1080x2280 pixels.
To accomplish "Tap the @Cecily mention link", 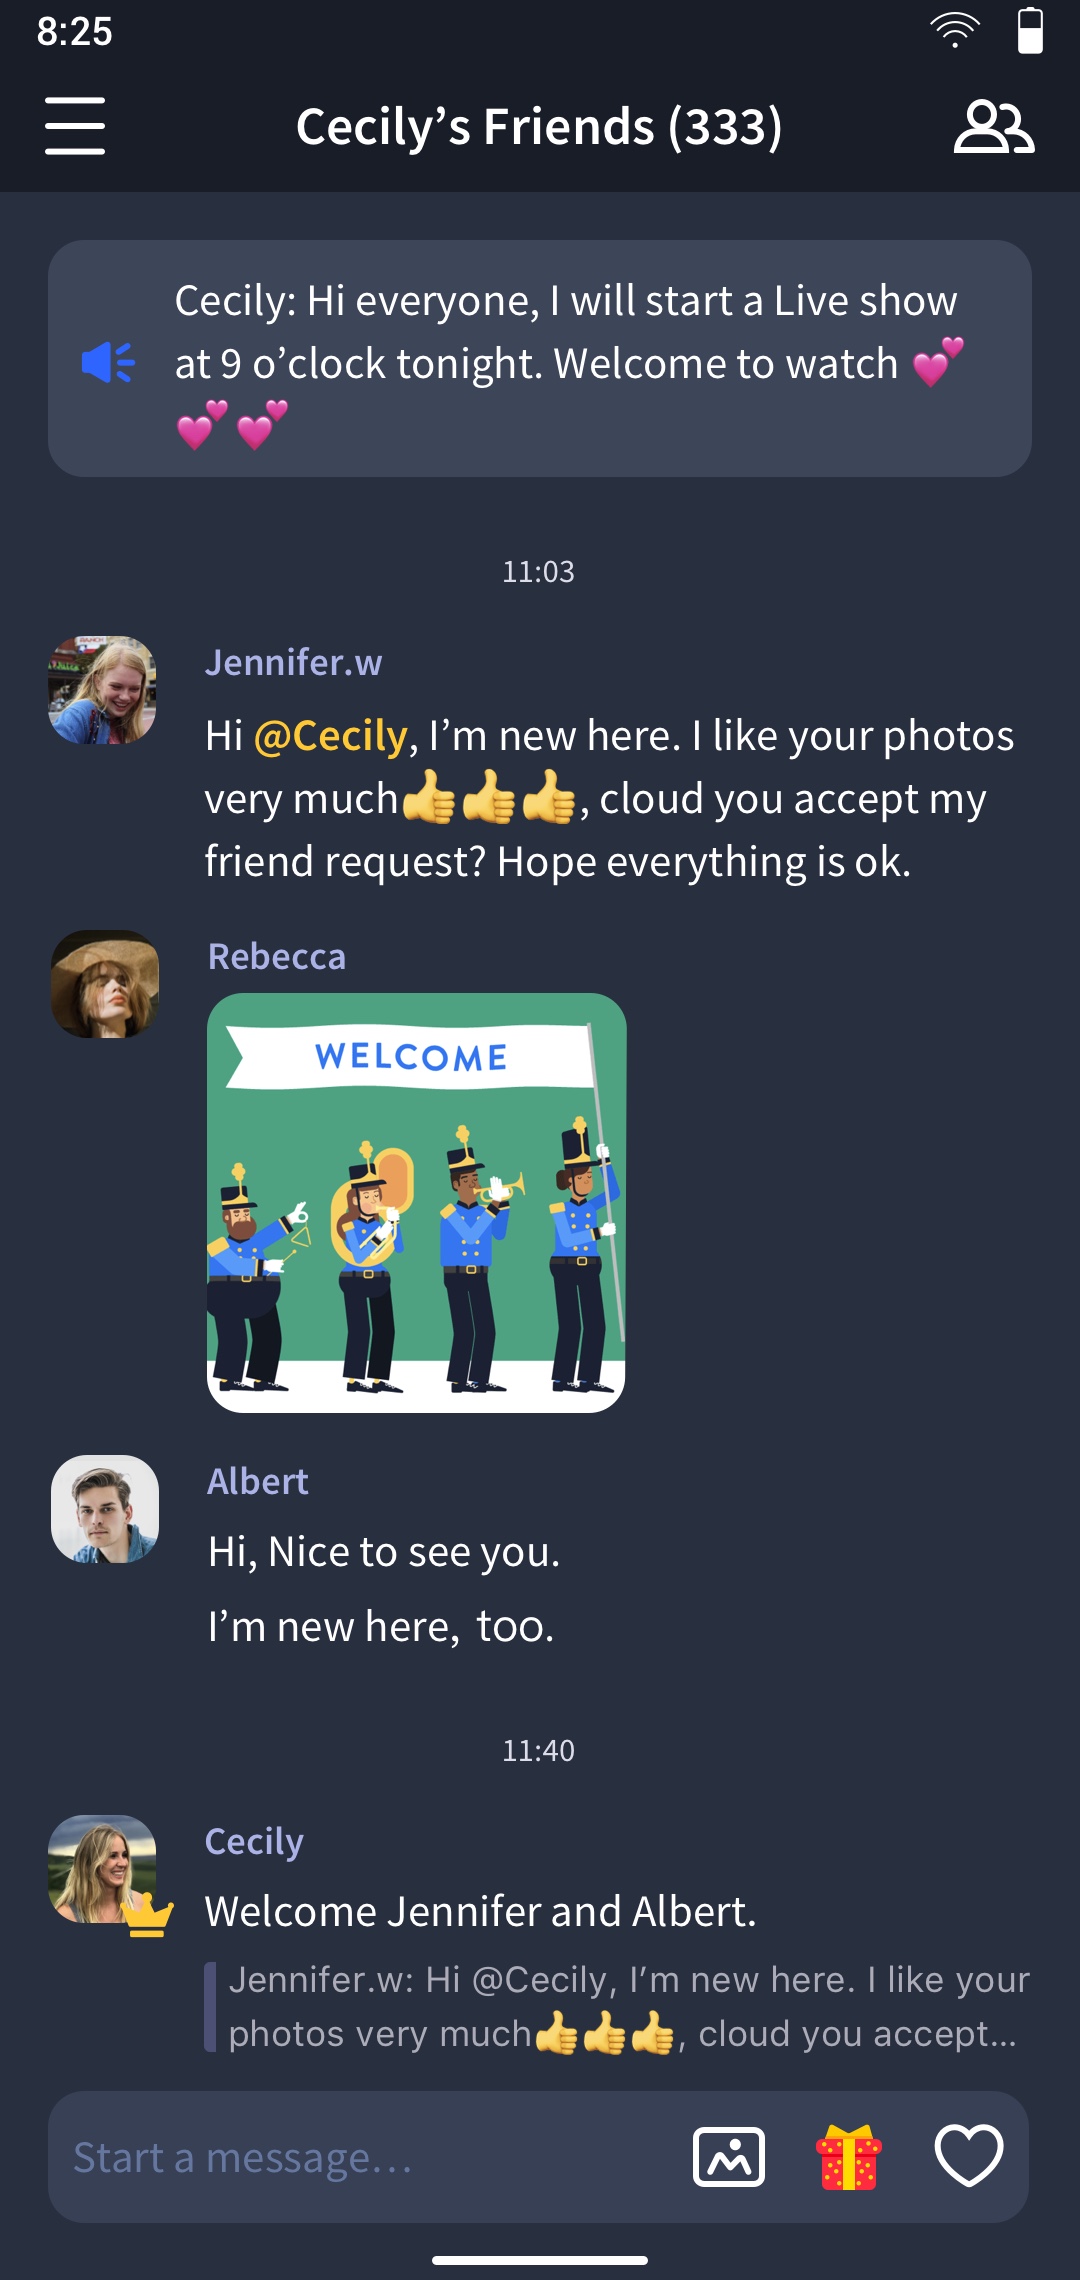I will coord(330,736).
